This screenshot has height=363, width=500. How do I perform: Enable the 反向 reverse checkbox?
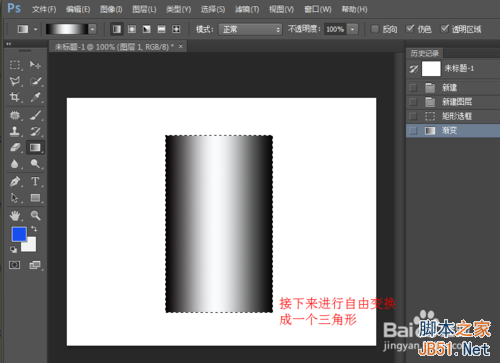pos(375,29)
